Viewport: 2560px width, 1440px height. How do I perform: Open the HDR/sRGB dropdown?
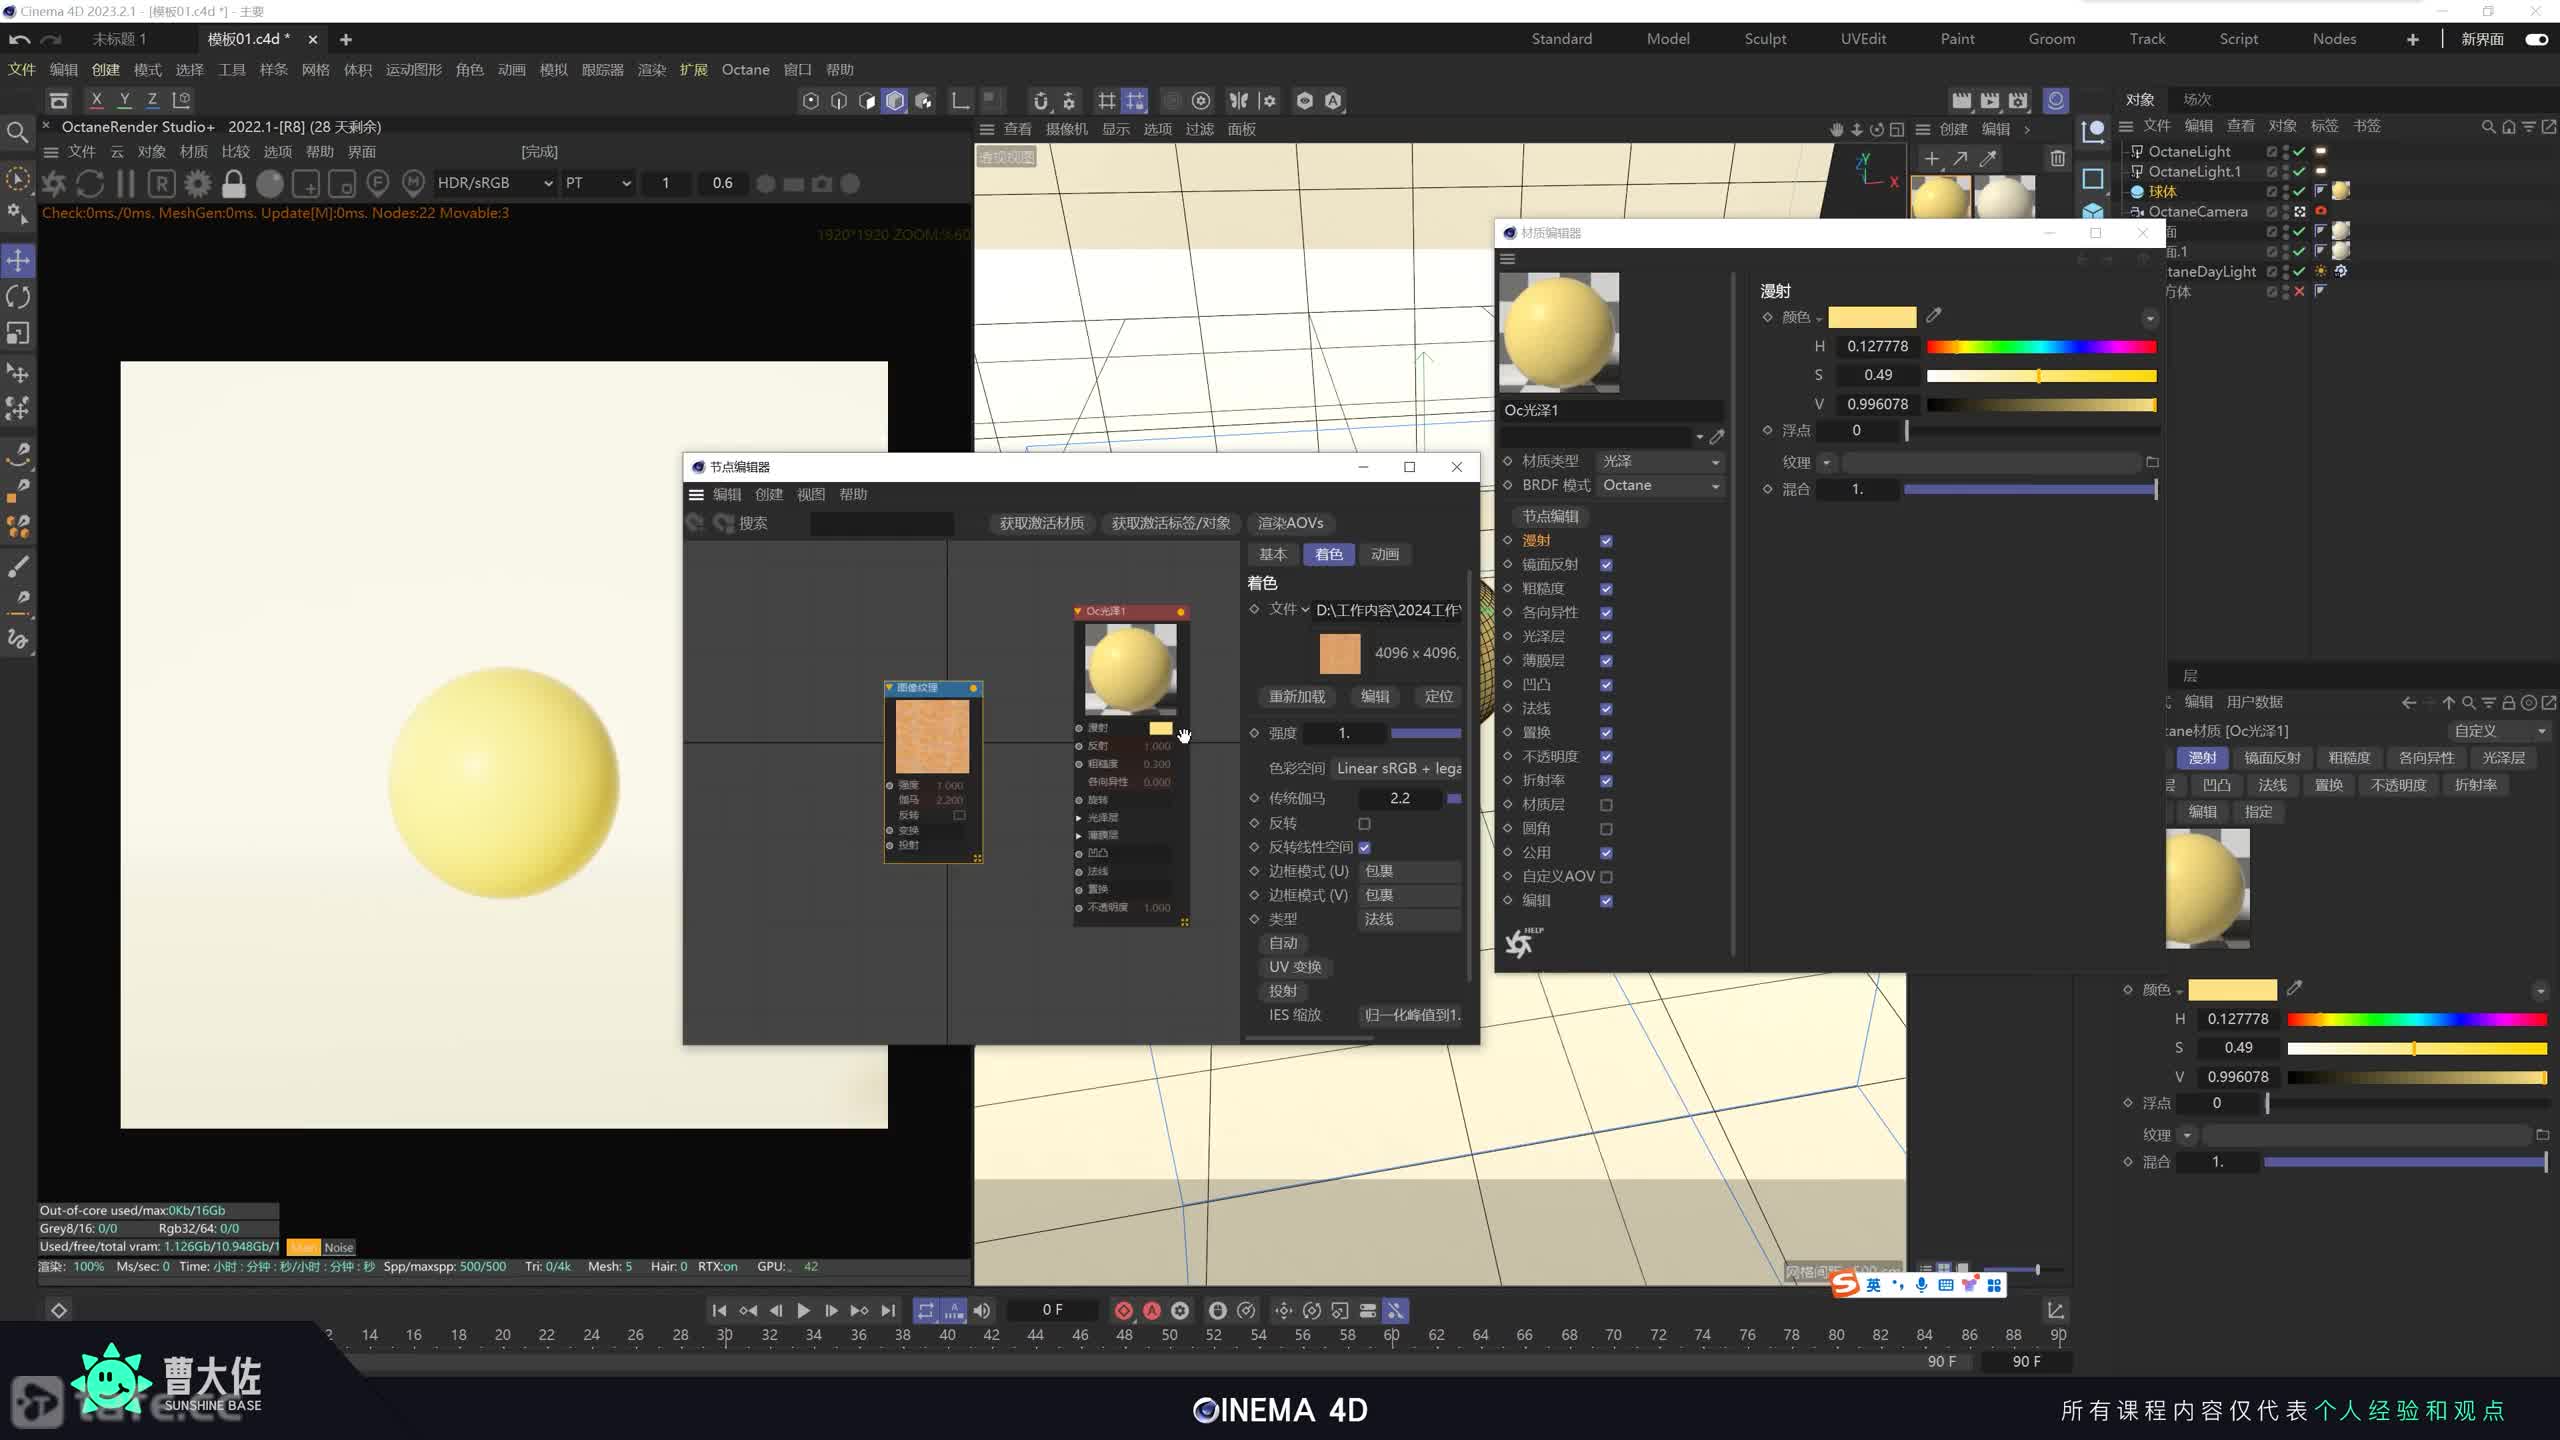click(494, 183)
